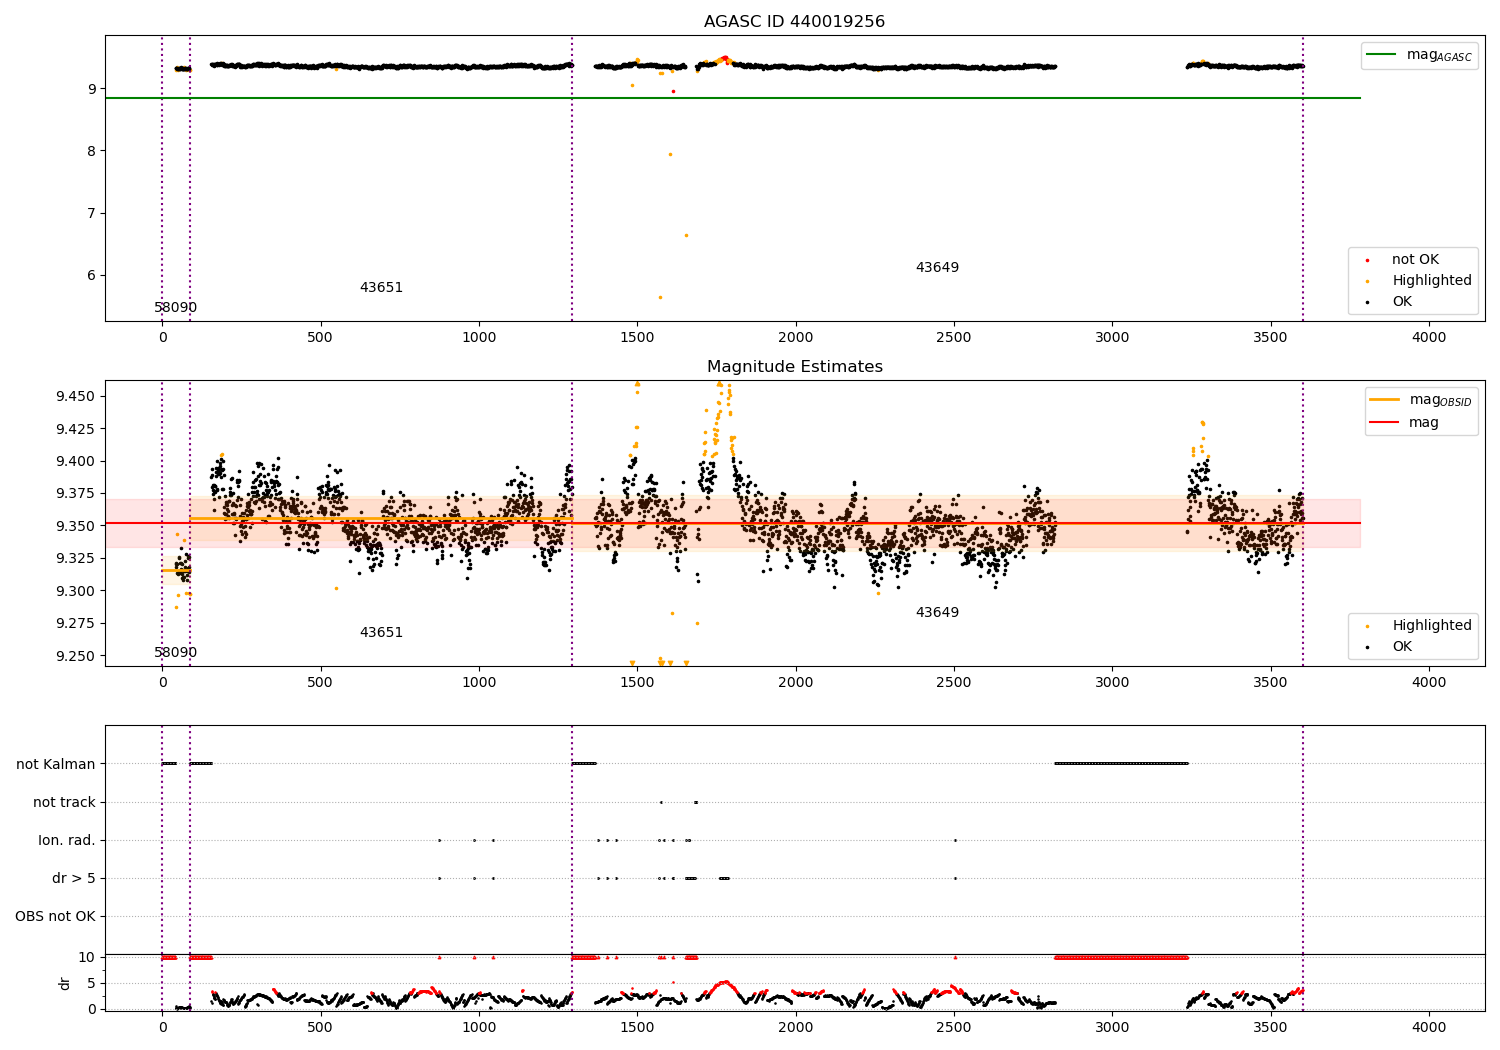Click the 9.325 y-axis tick label

[x=76, y=559]
